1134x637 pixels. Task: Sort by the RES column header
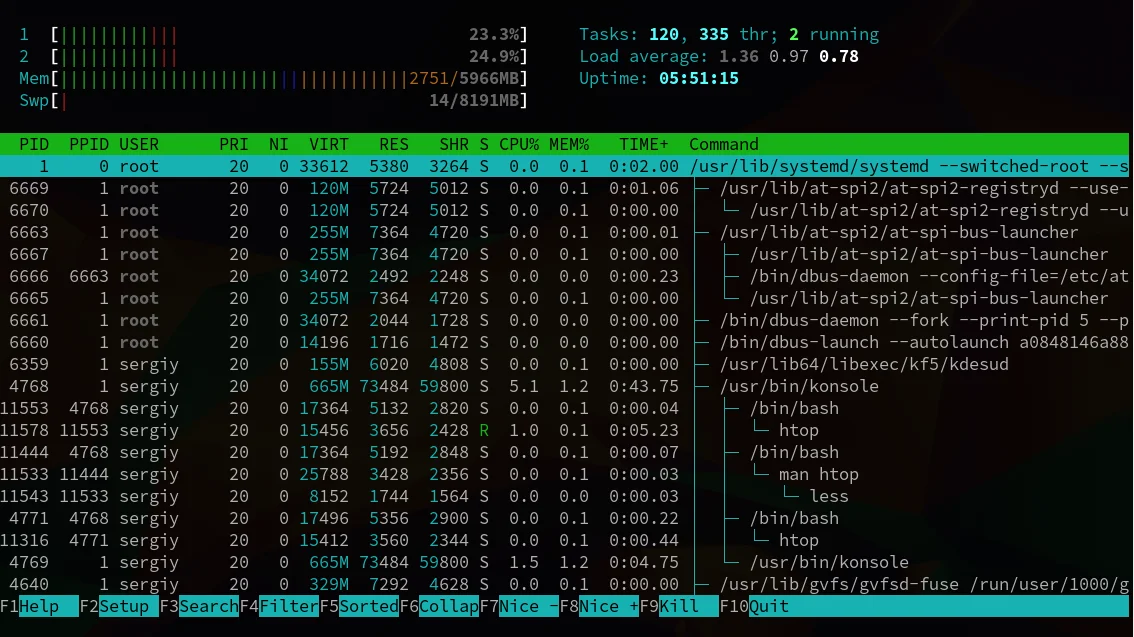393,144
